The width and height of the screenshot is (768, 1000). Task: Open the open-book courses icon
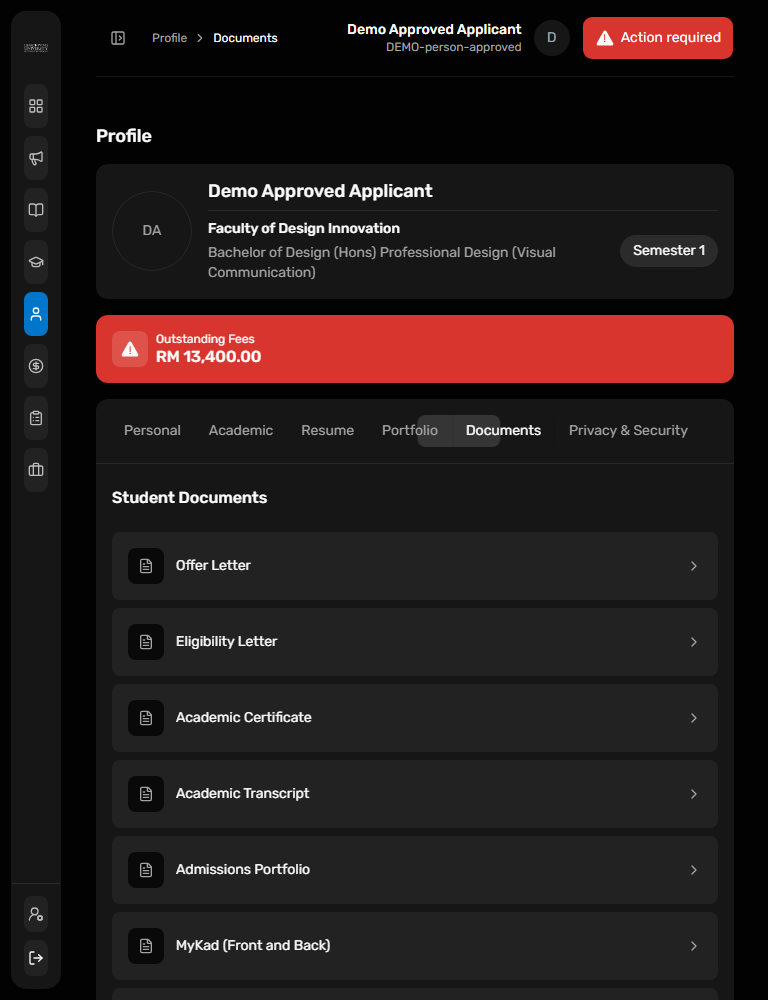tap(36, 210)
